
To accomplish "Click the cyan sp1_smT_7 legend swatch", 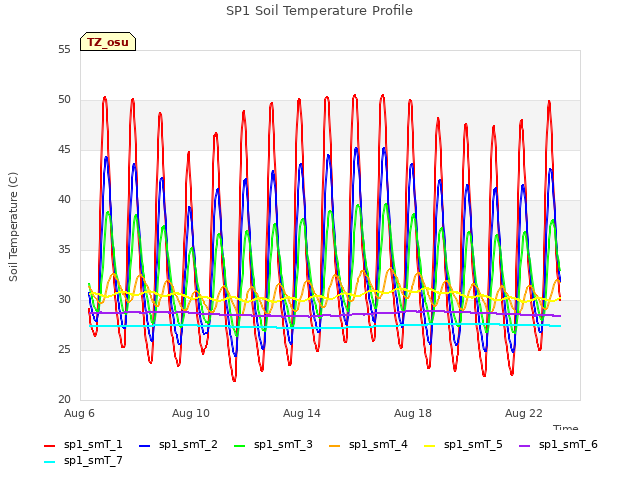I will pos(49,462).
